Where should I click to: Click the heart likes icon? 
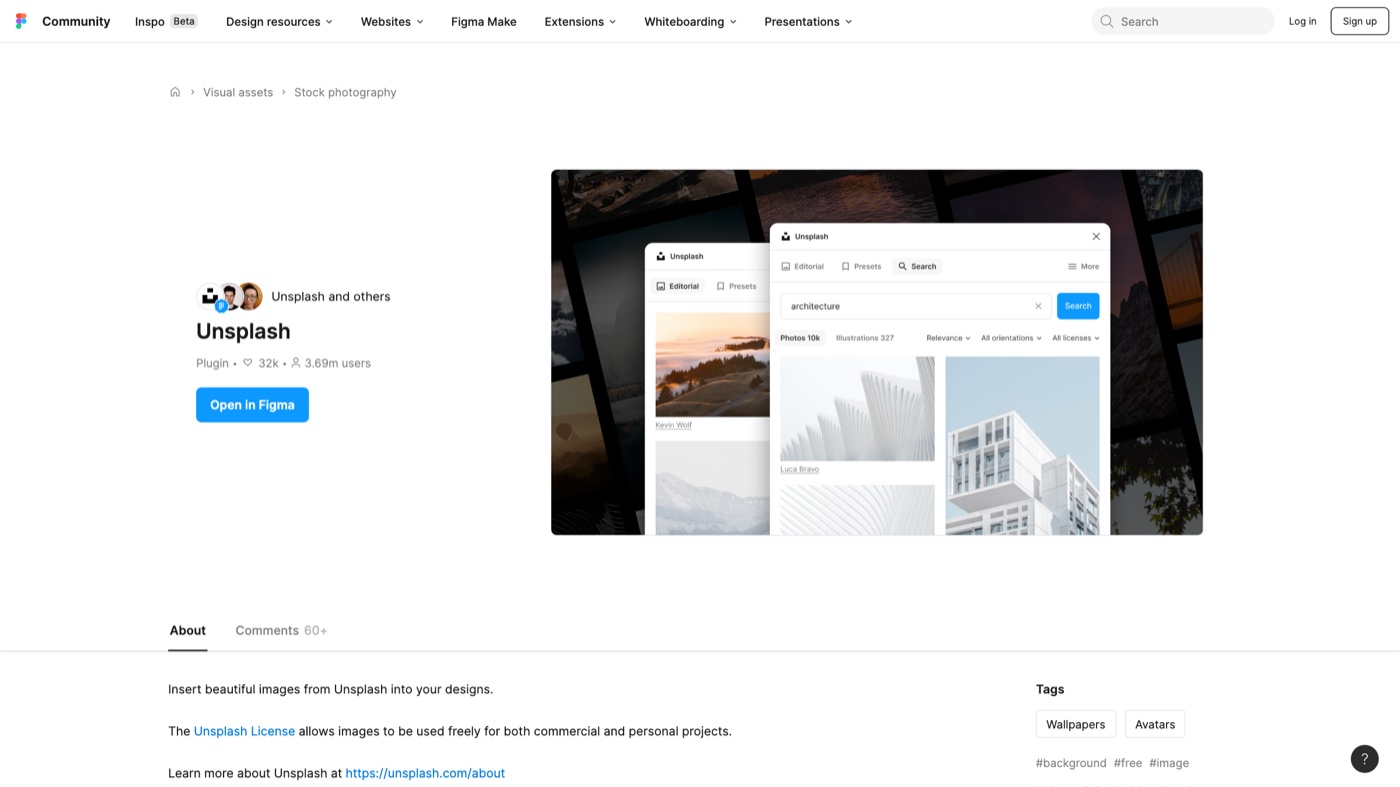(248, 363)
